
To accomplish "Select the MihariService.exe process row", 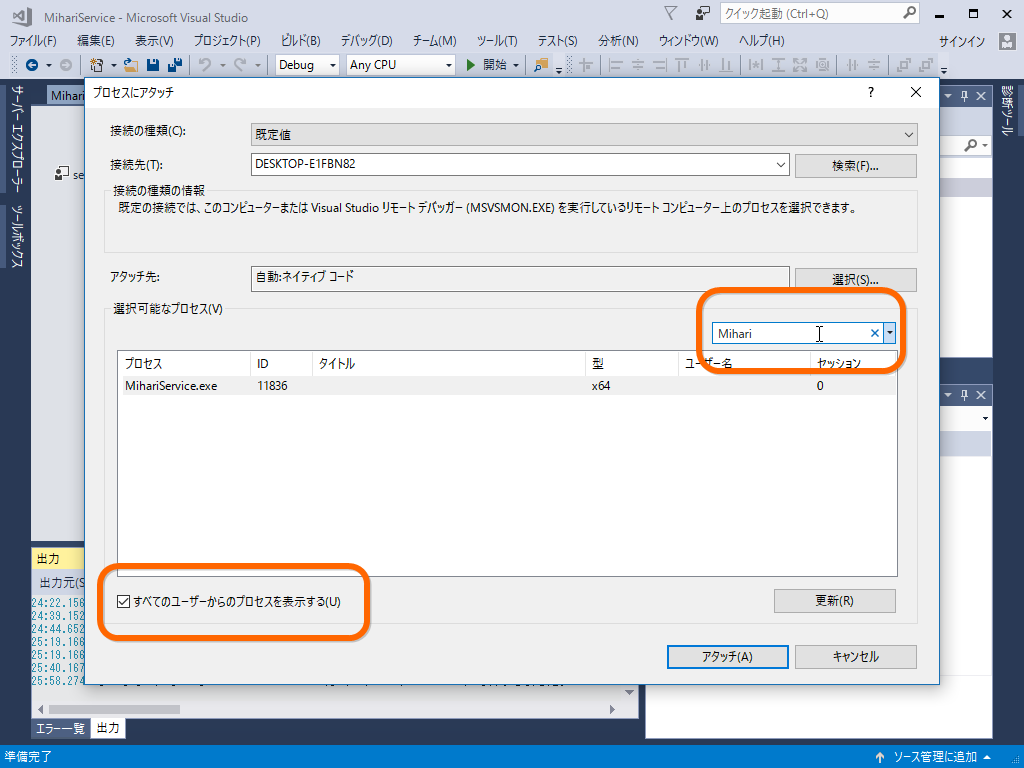I will 509,386.
